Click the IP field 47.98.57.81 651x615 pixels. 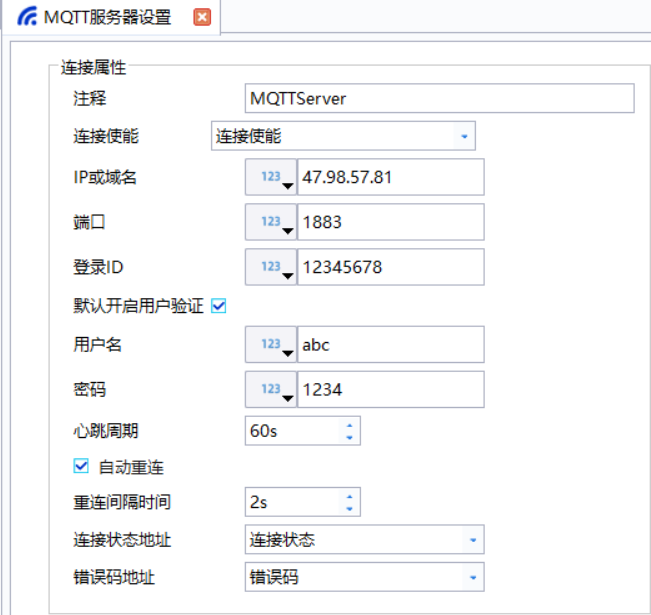click(391, 177)
